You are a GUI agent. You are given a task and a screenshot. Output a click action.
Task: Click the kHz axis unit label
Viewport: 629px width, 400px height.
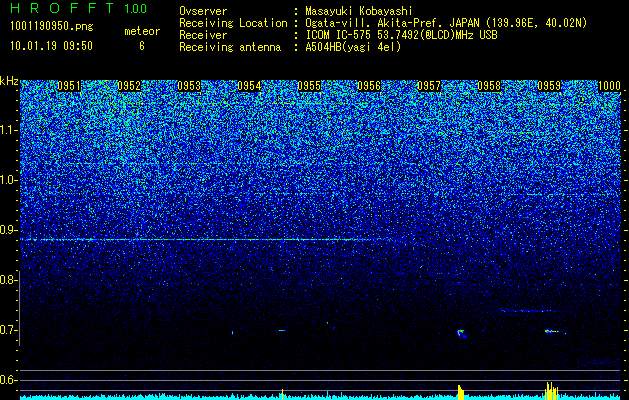[x=9, y=81]
